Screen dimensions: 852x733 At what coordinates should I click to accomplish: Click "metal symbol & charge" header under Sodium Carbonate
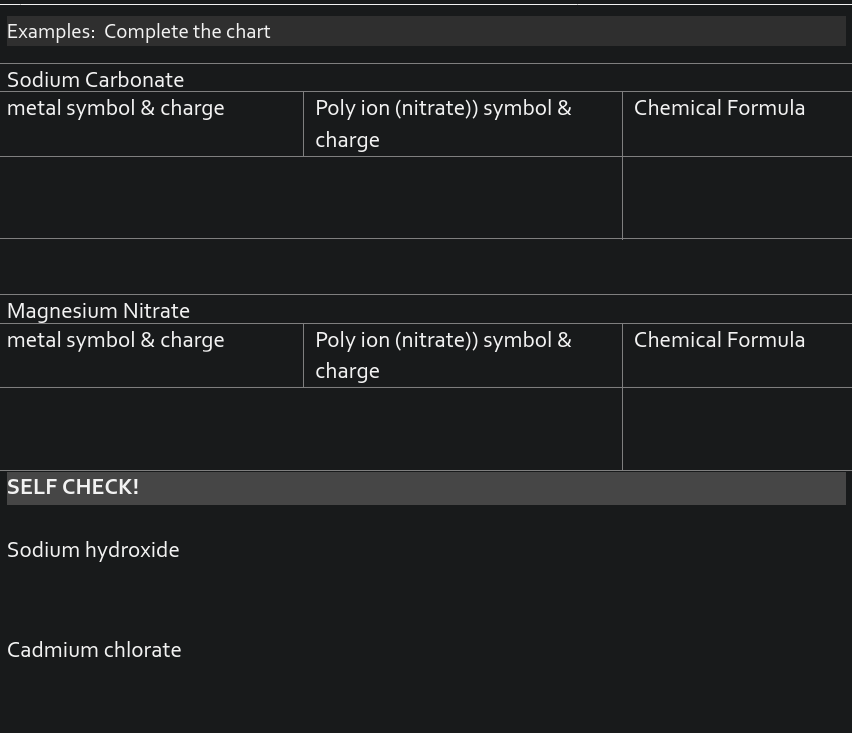(x=116, y=108)
